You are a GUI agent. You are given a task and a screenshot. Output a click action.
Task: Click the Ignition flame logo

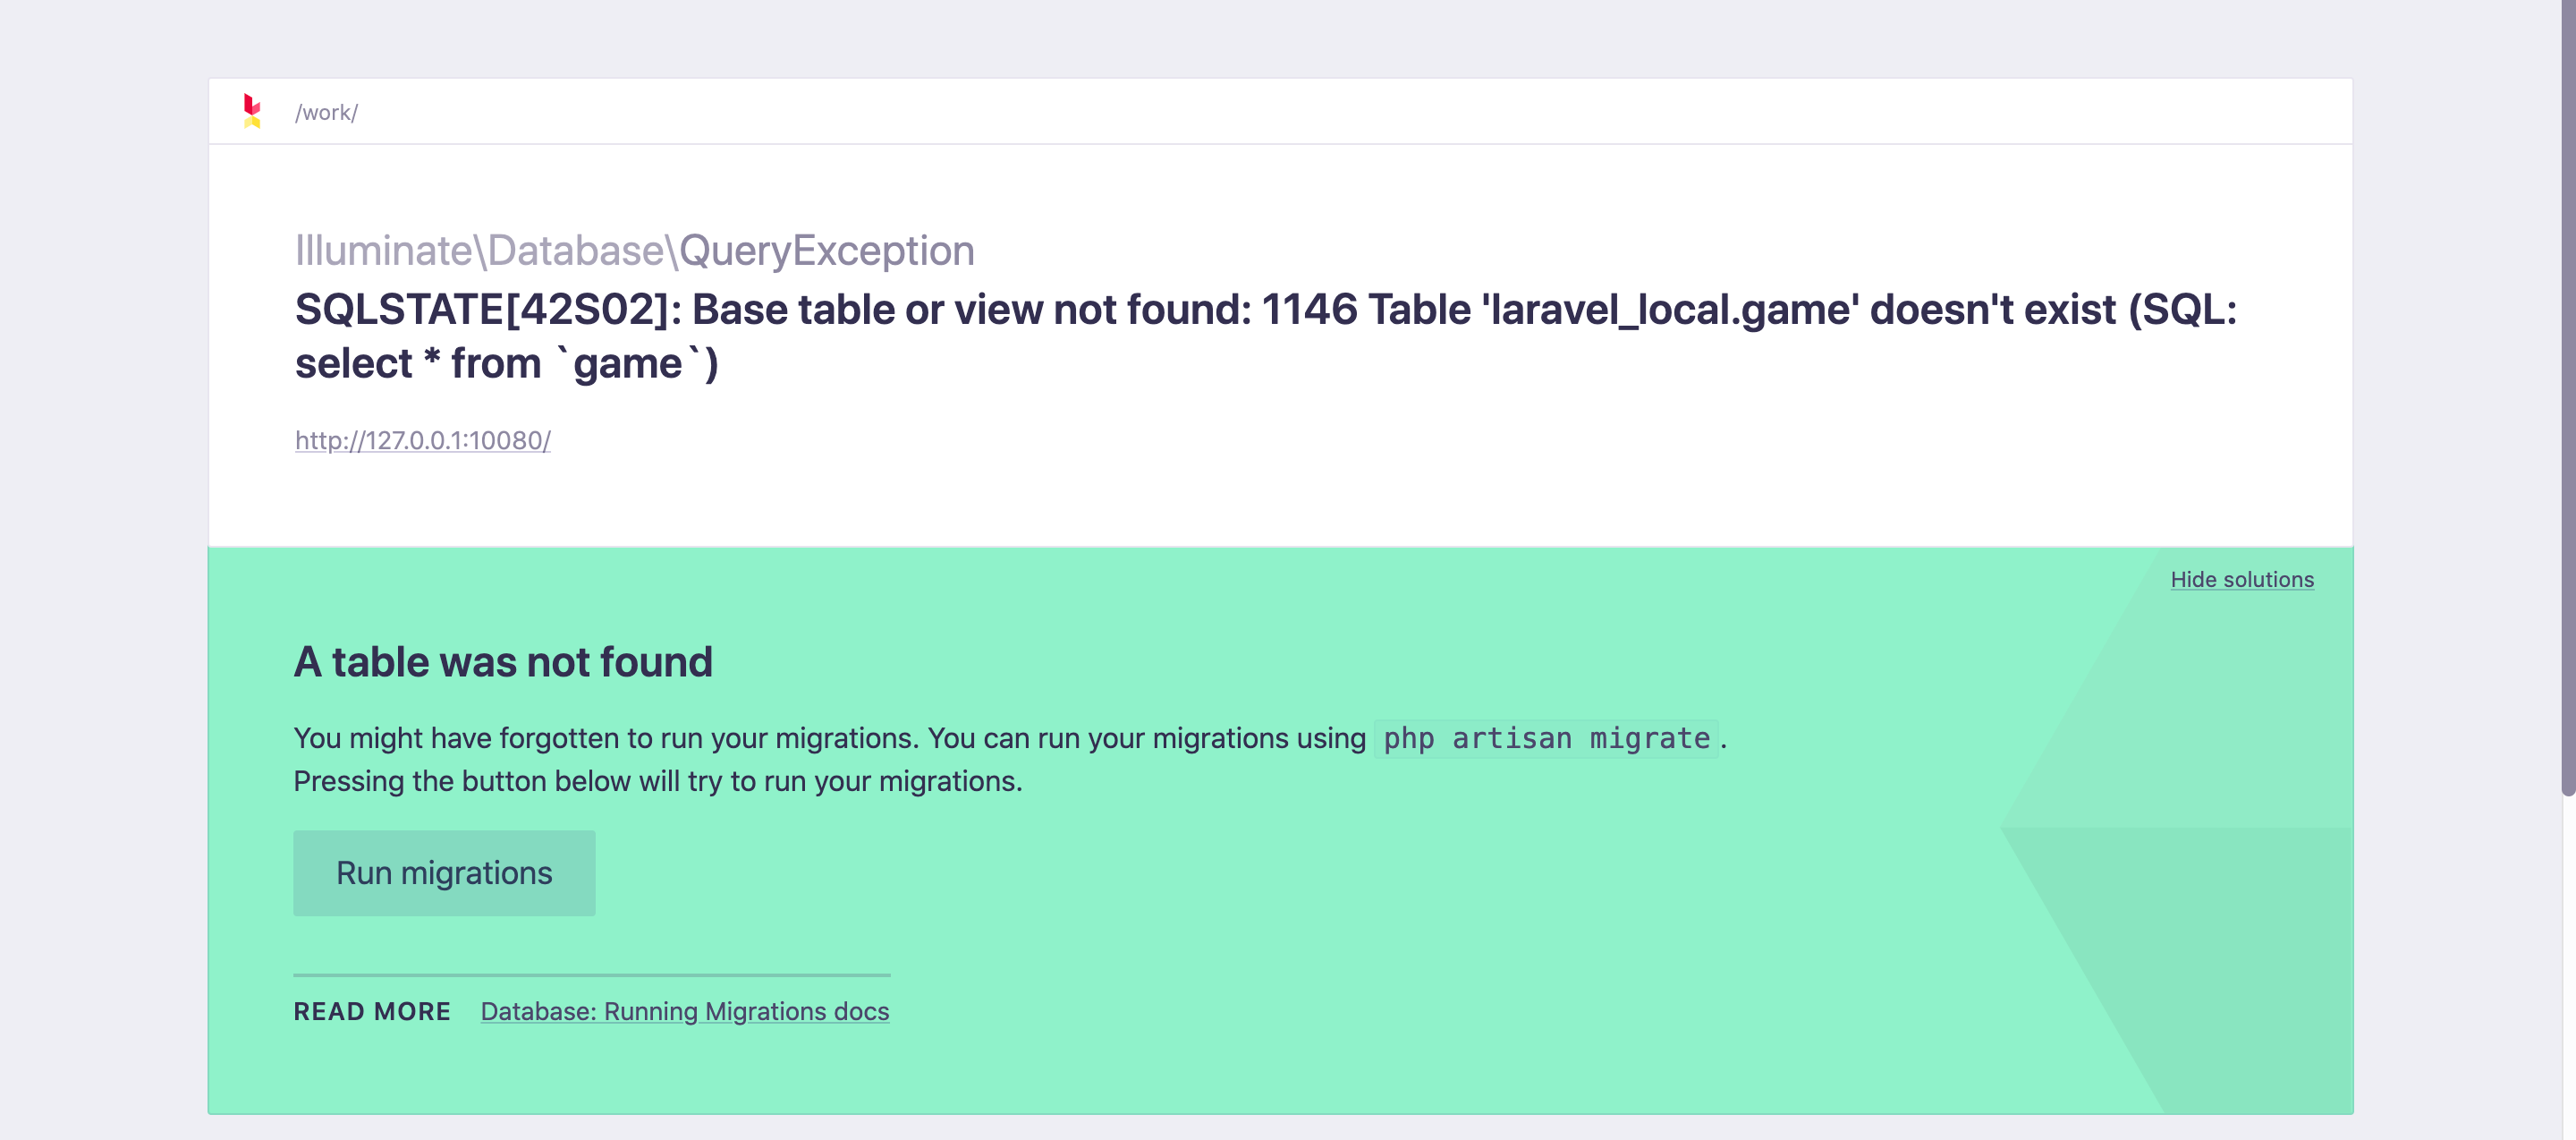[251, 110]
